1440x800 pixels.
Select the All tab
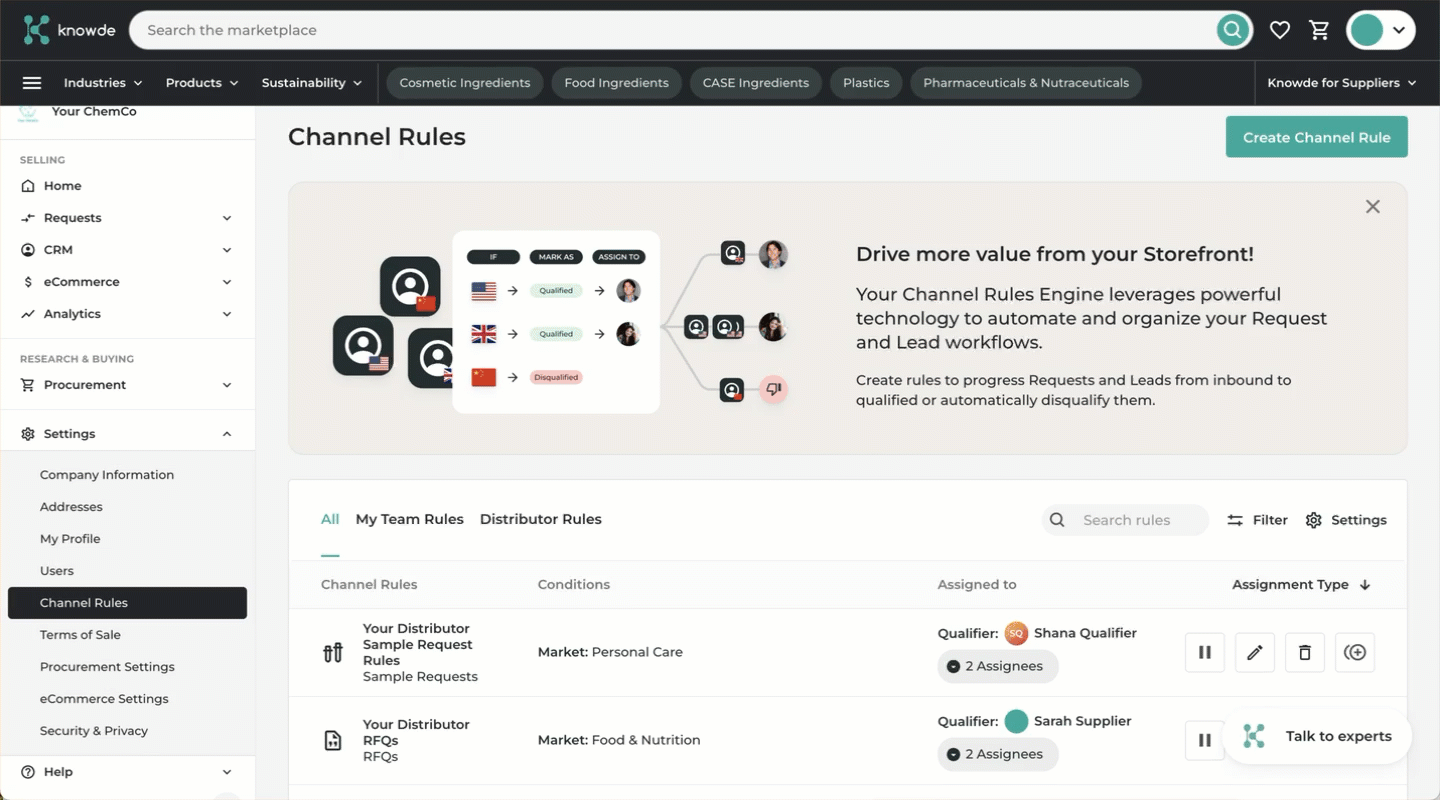[330, 519]
